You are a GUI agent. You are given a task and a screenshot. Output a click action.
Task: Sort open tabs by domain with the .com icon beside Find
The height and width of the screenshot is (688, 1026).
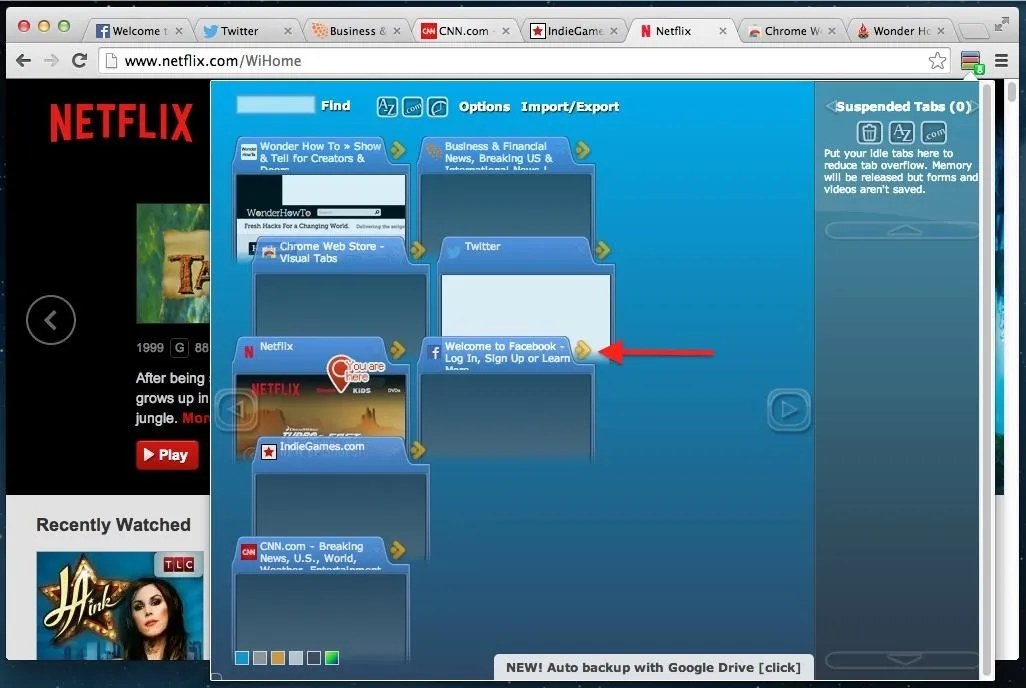[x=412, y=107]
